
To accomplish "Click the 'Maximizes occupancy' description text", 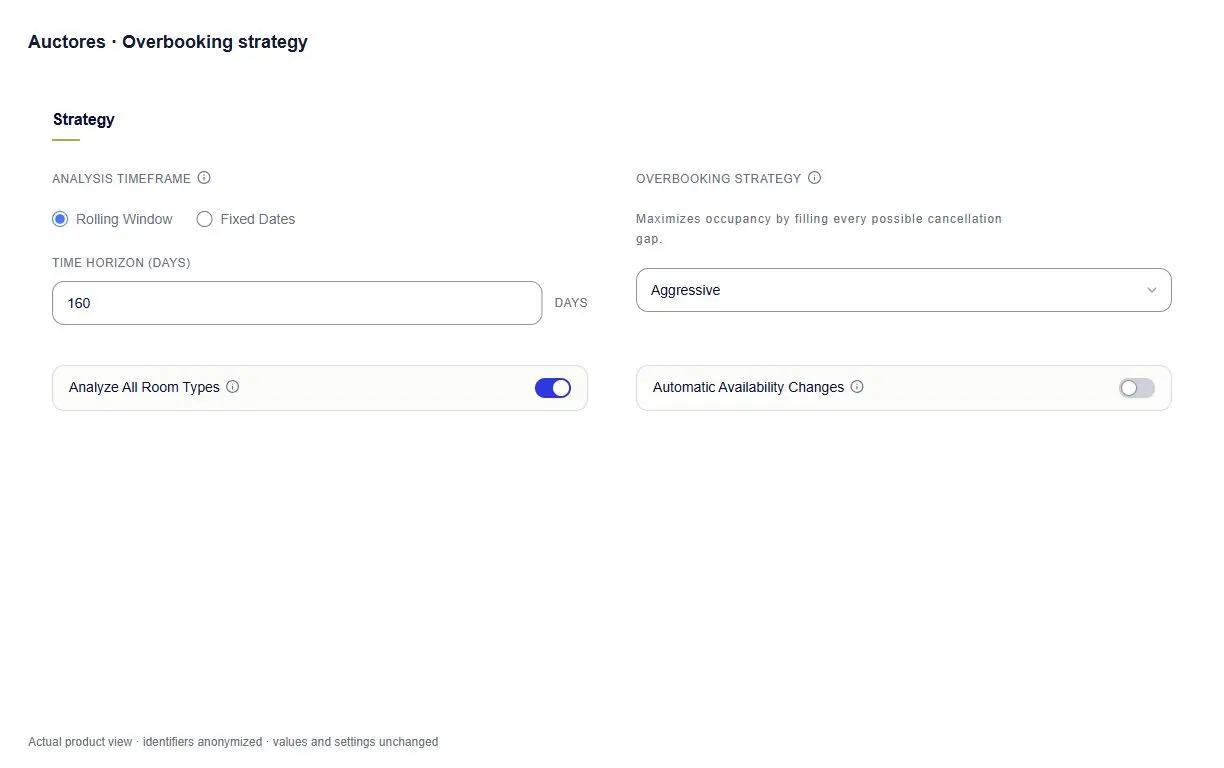I will click(819, 229).
